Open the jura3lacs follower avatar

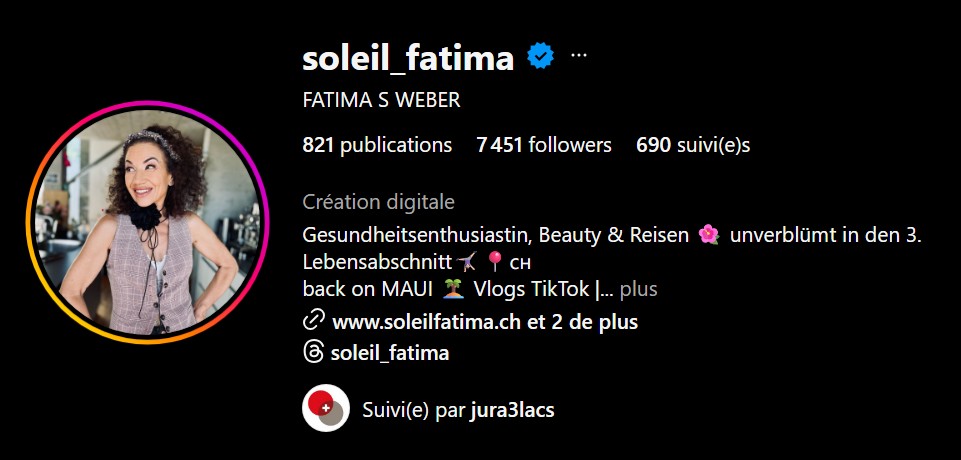[325, 408]
